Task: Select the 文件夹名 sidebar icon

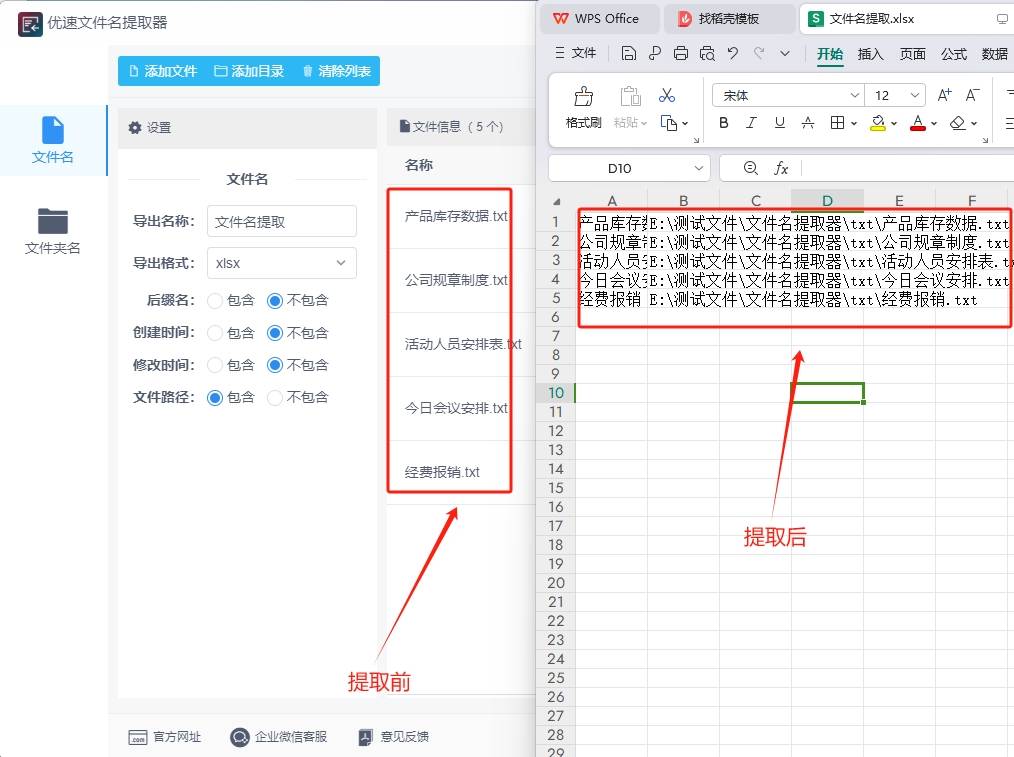Action: [52, 223]
